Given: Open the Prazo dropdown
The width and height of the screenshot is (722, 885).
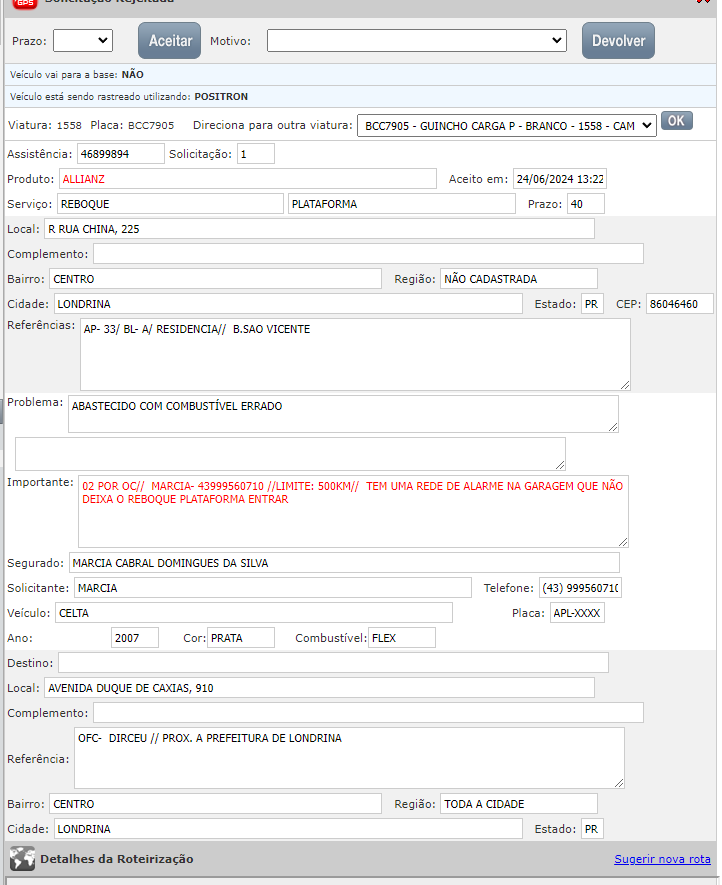Looking at the screenshot, I should tap(83, 41).
